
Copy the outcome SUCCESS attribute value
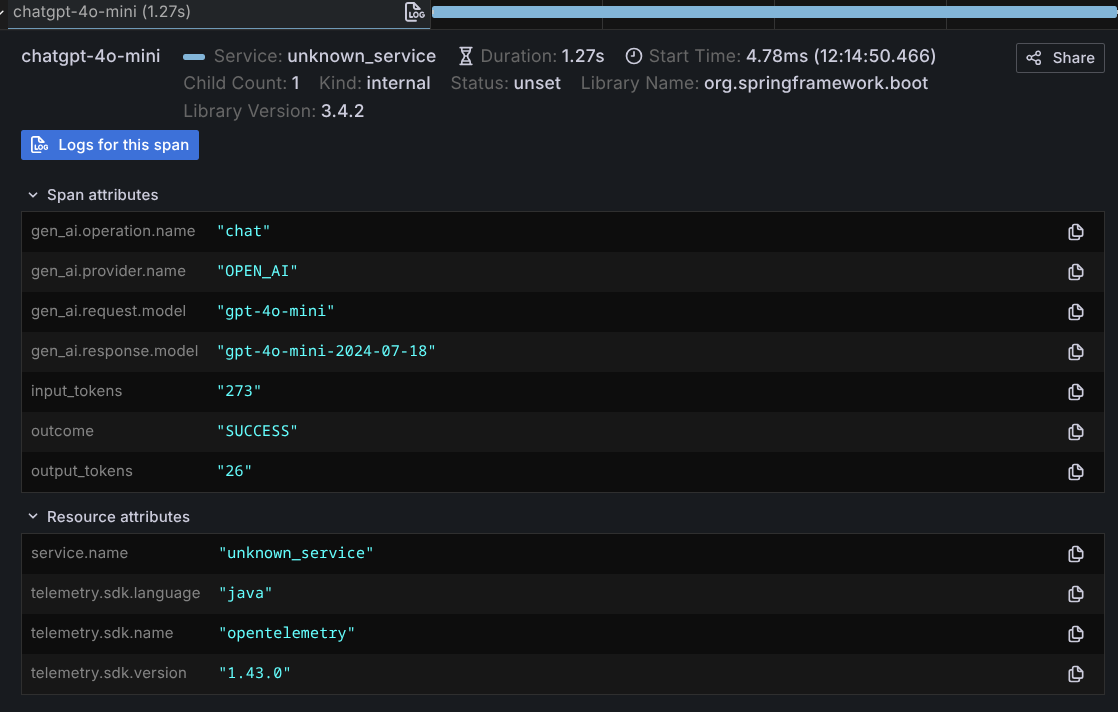tap(1075, 432)
